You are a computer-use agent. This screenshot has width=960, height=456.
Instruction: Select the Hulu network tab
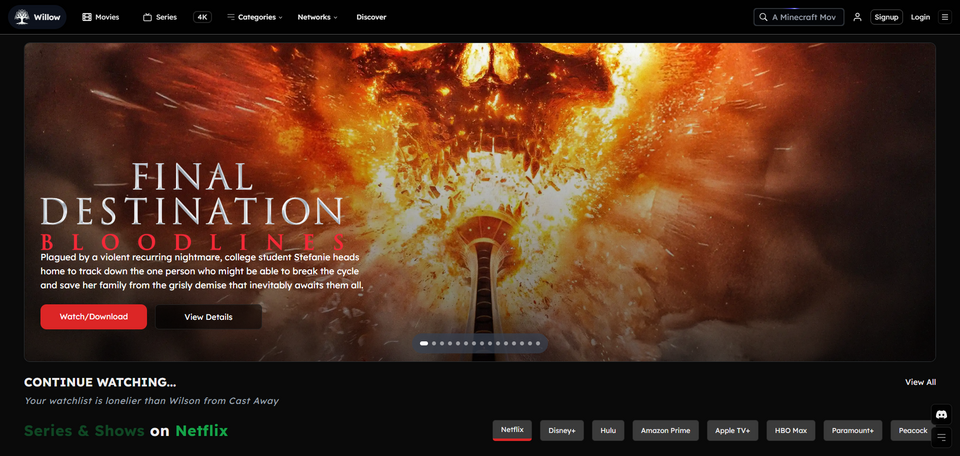pyautogui.click(x=608, y=430)
